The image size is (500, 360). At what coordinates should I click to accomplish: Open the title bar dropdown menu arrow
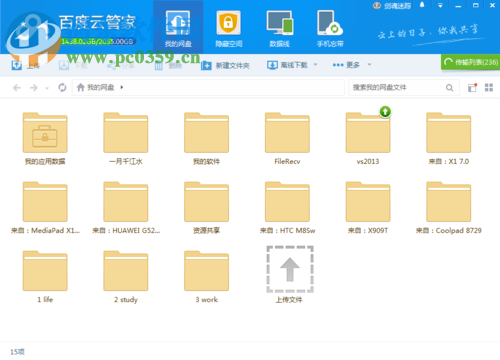[x=440, y=5]
